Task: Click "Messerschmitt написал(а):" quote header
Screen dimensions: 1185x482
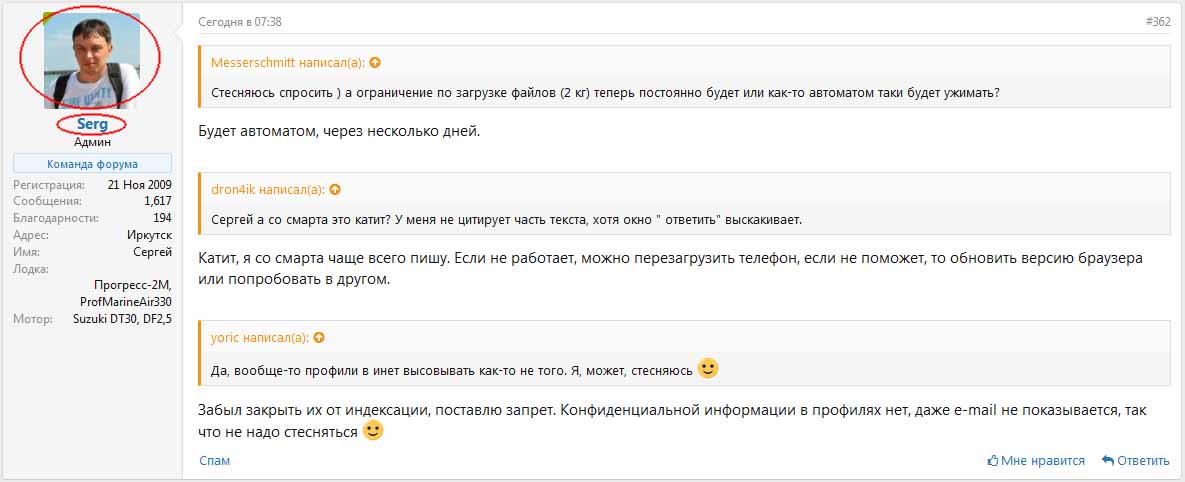Action: click(x=288, y=62)
